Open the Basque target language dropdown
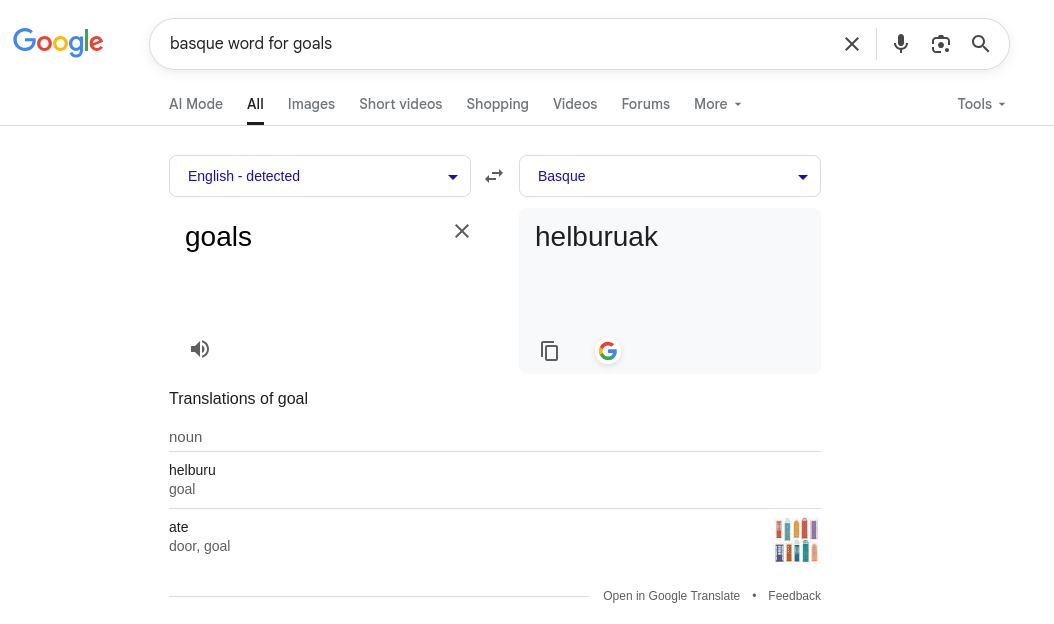The image size is (1054, 624). pyautogui.click(x=670, y=176)
